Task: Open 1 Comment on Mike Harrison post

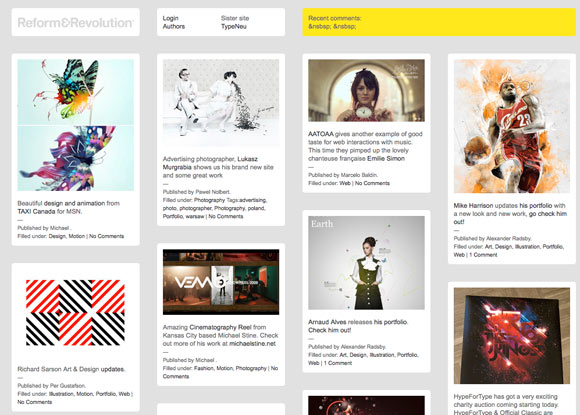Action: coord(483,255)
